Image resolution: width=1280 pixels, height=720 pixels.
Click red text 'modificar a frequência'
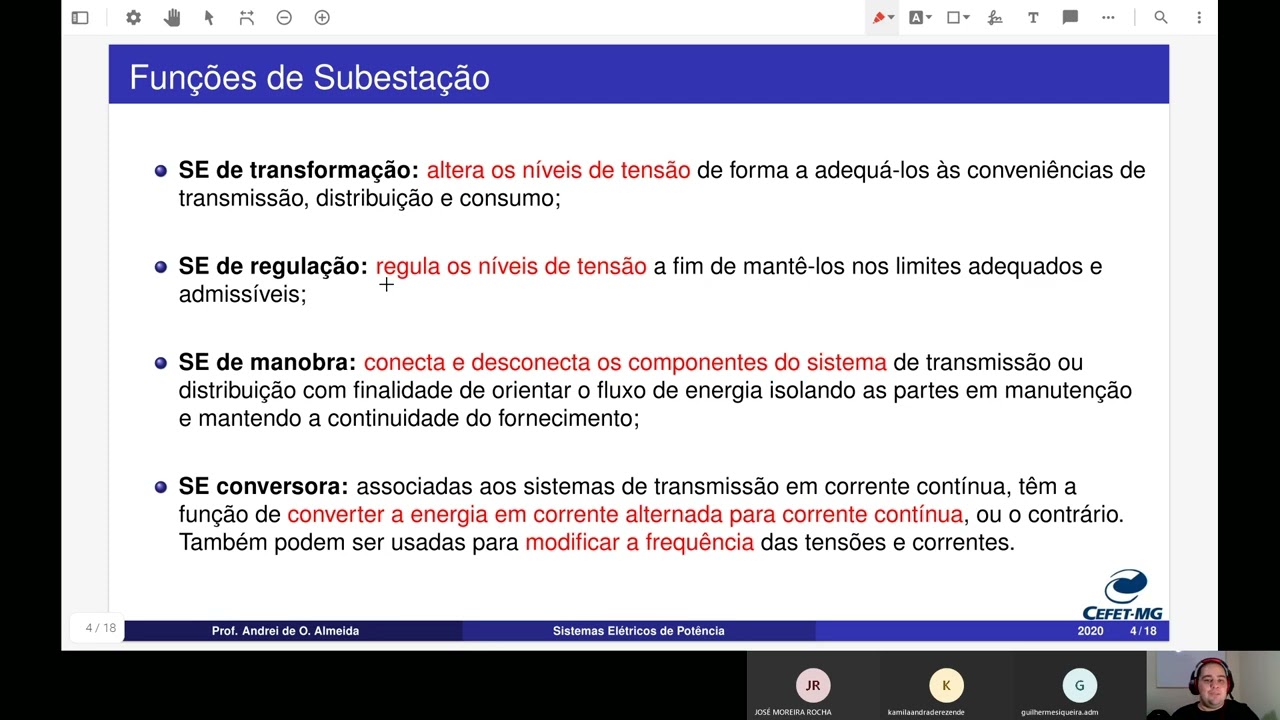(x=639, y=542)
